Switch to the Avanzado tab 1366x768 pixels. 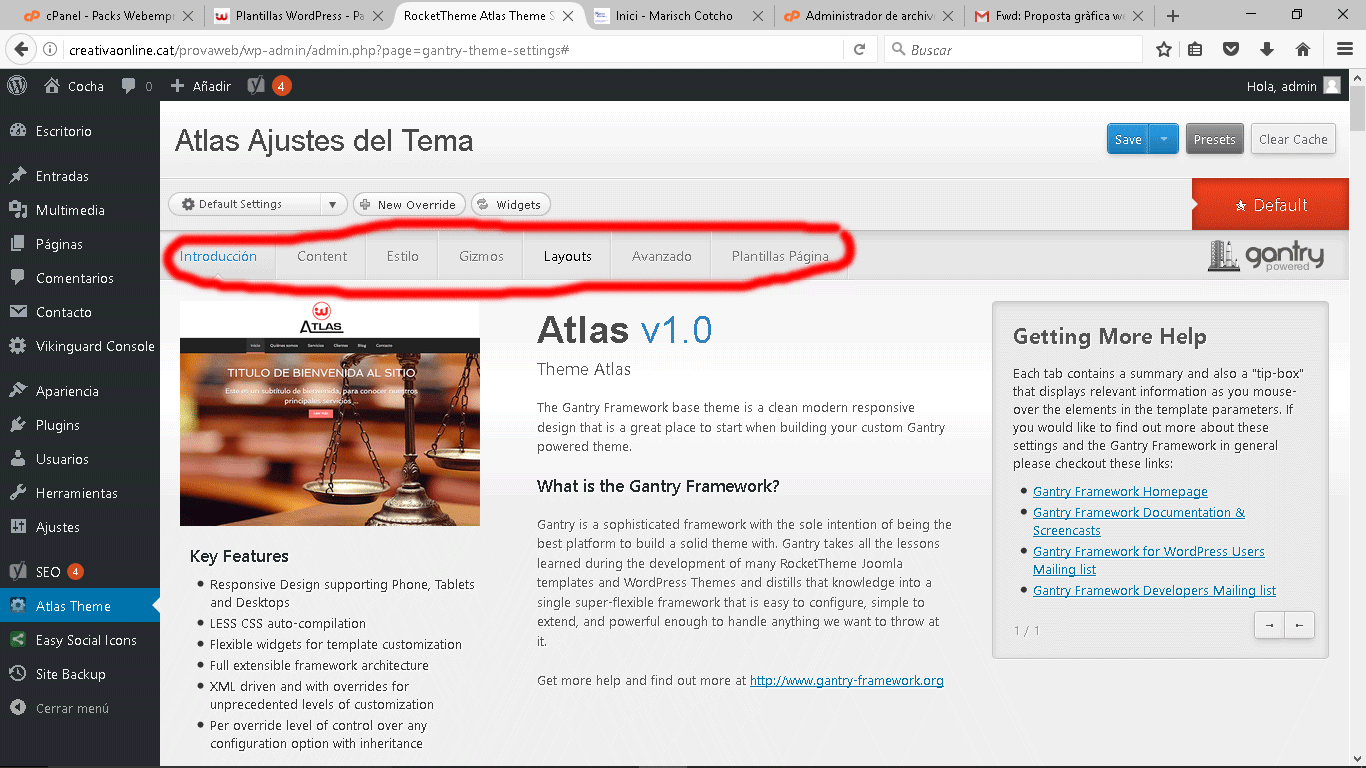point(662,256)
